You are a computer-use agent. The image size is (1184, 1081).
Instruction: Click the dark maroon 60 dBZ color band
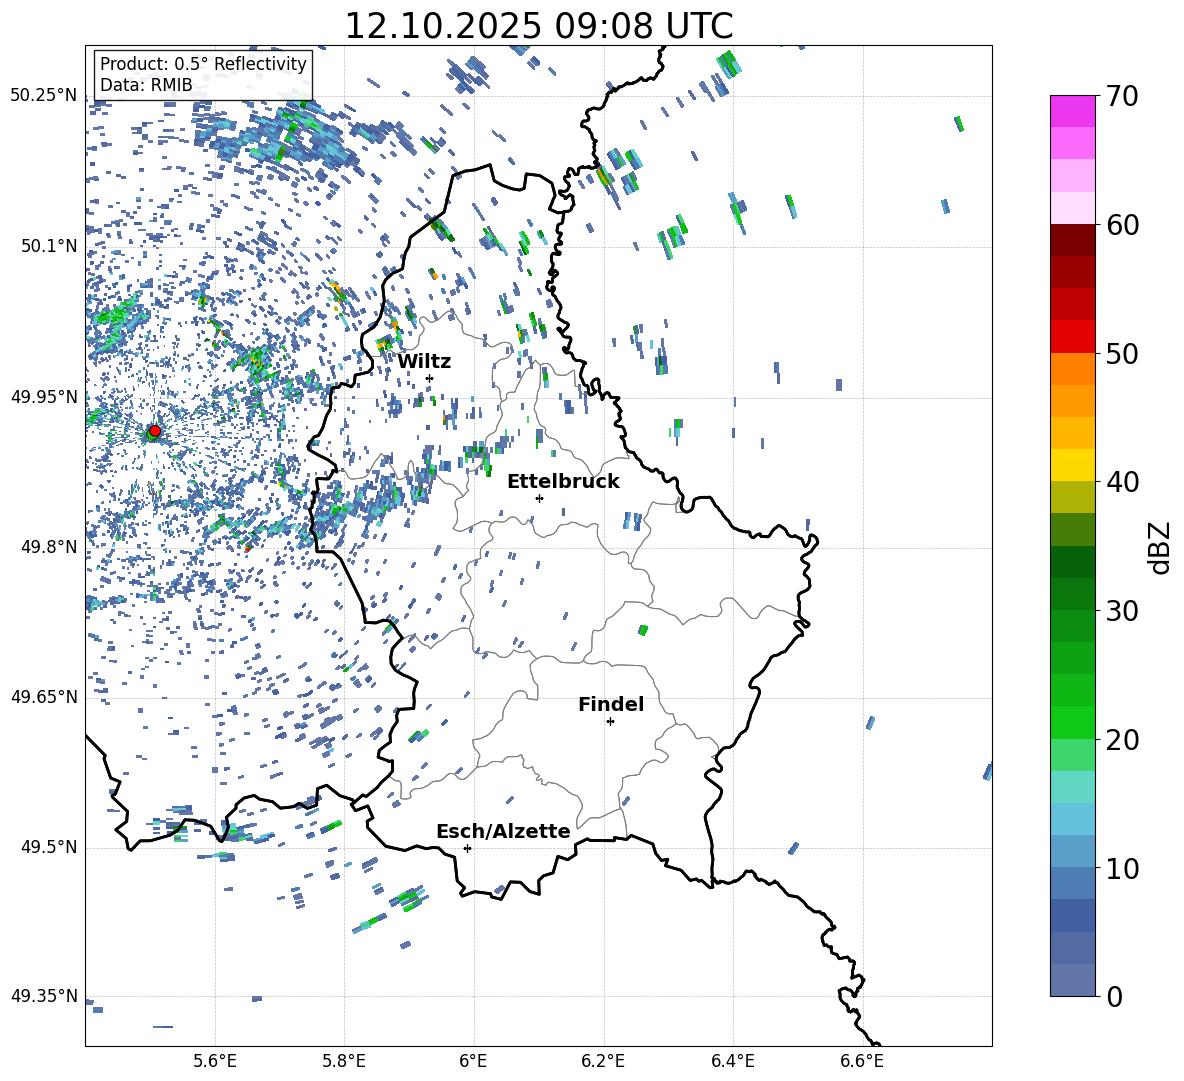pos(1072,240)
